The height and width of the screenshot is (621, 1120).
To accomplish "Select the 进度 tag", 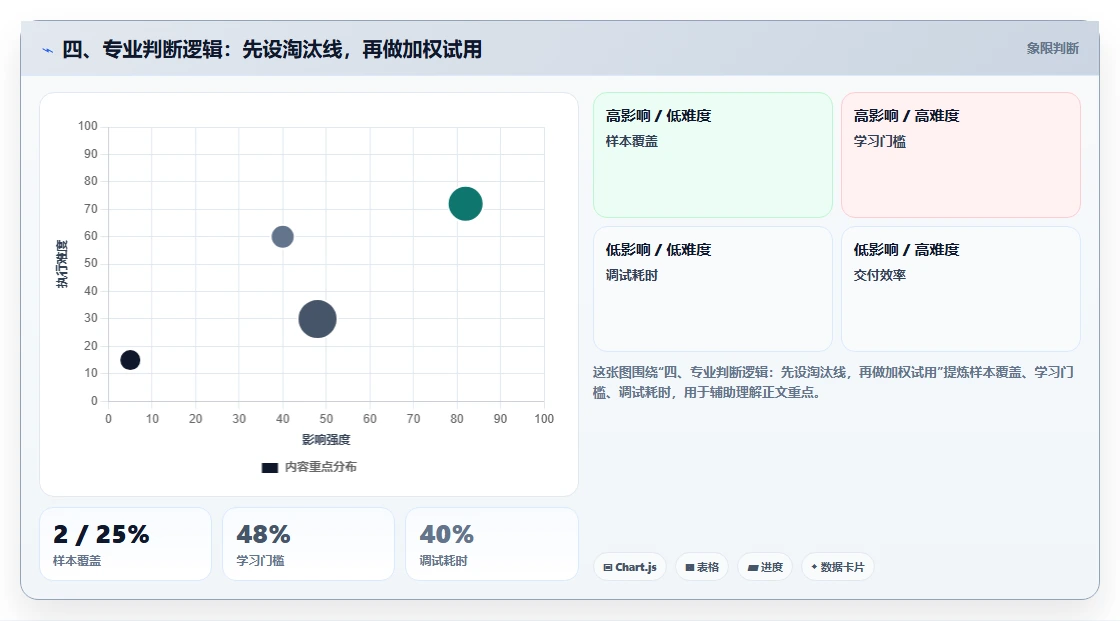I will click(765, 567).
